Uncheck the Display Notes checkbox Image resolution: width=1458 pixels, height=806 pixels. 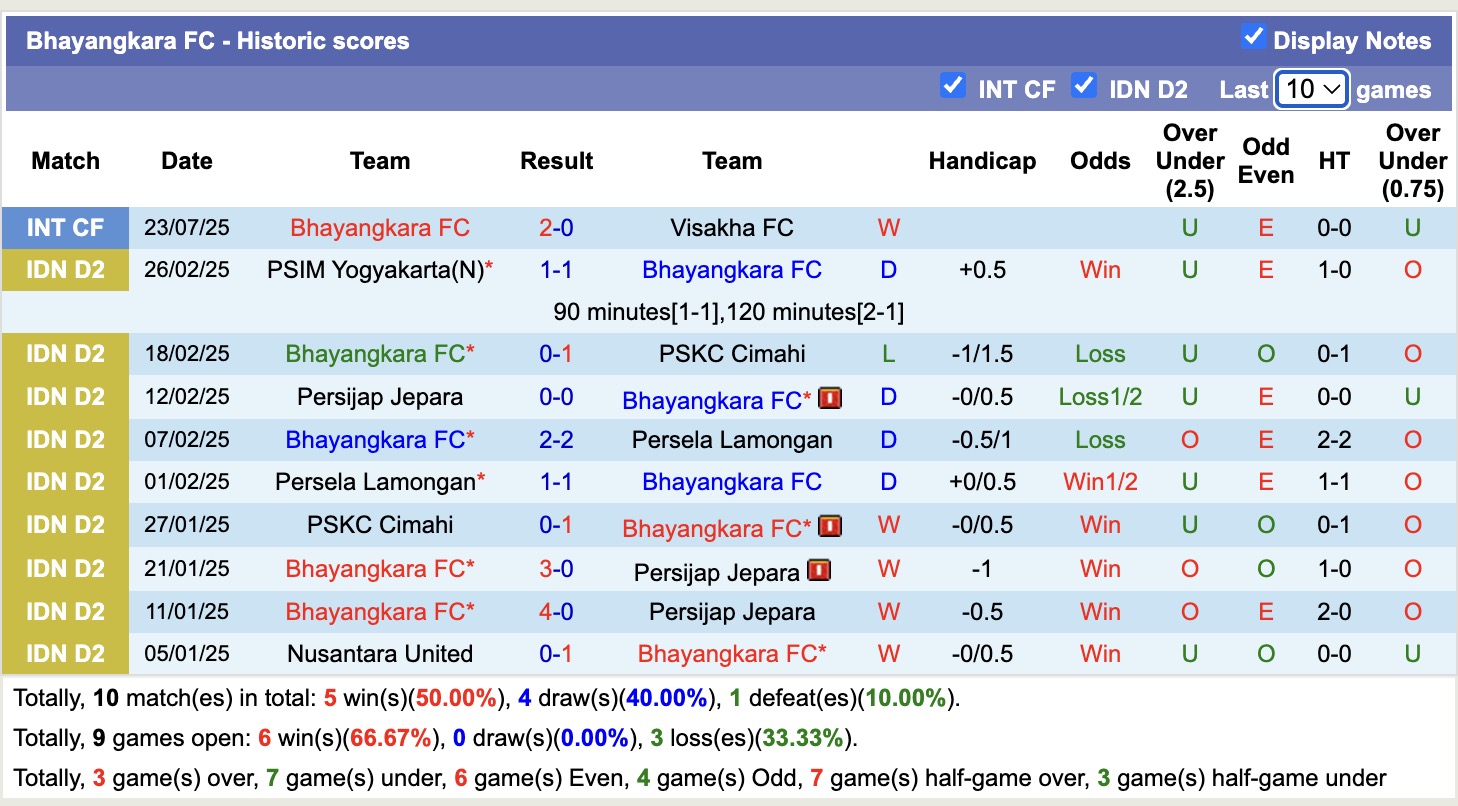click(x=1254, y=36)
